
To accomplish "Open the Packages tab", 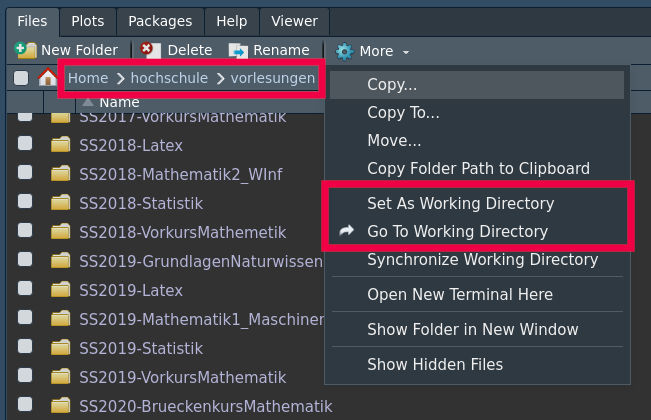I will (x=160, y=21).
